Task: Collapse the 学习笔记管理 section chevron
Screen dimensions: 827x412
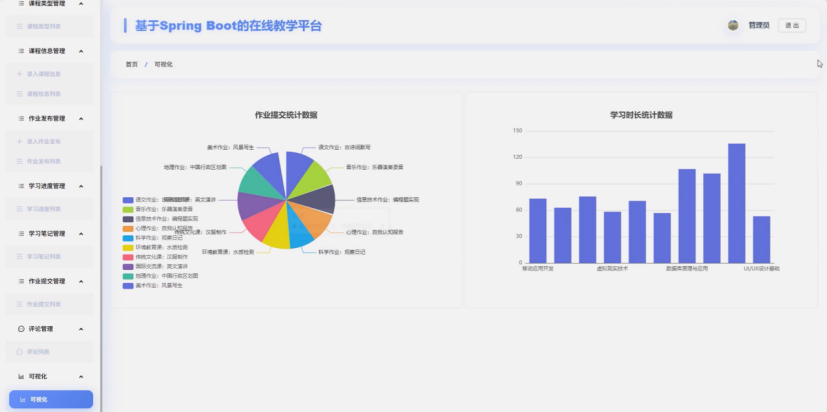Action: [x=81, y=234]
